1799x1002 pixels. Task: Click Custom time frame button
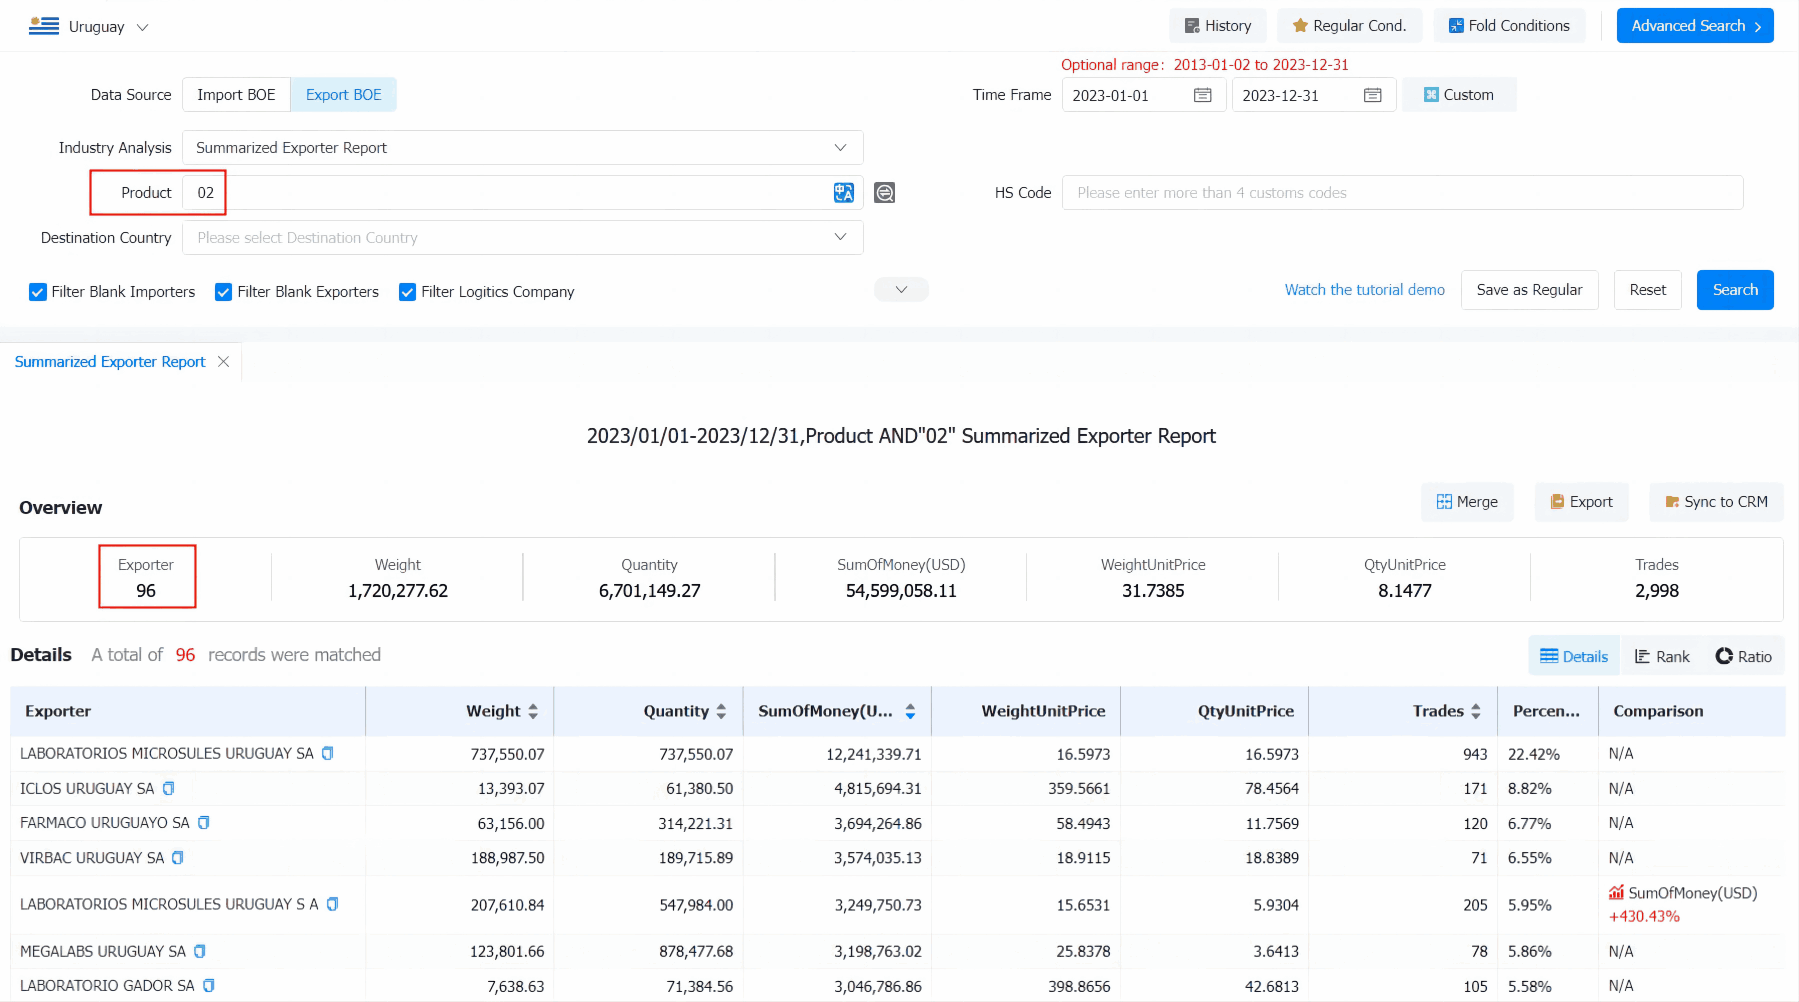click(1459, 95)
